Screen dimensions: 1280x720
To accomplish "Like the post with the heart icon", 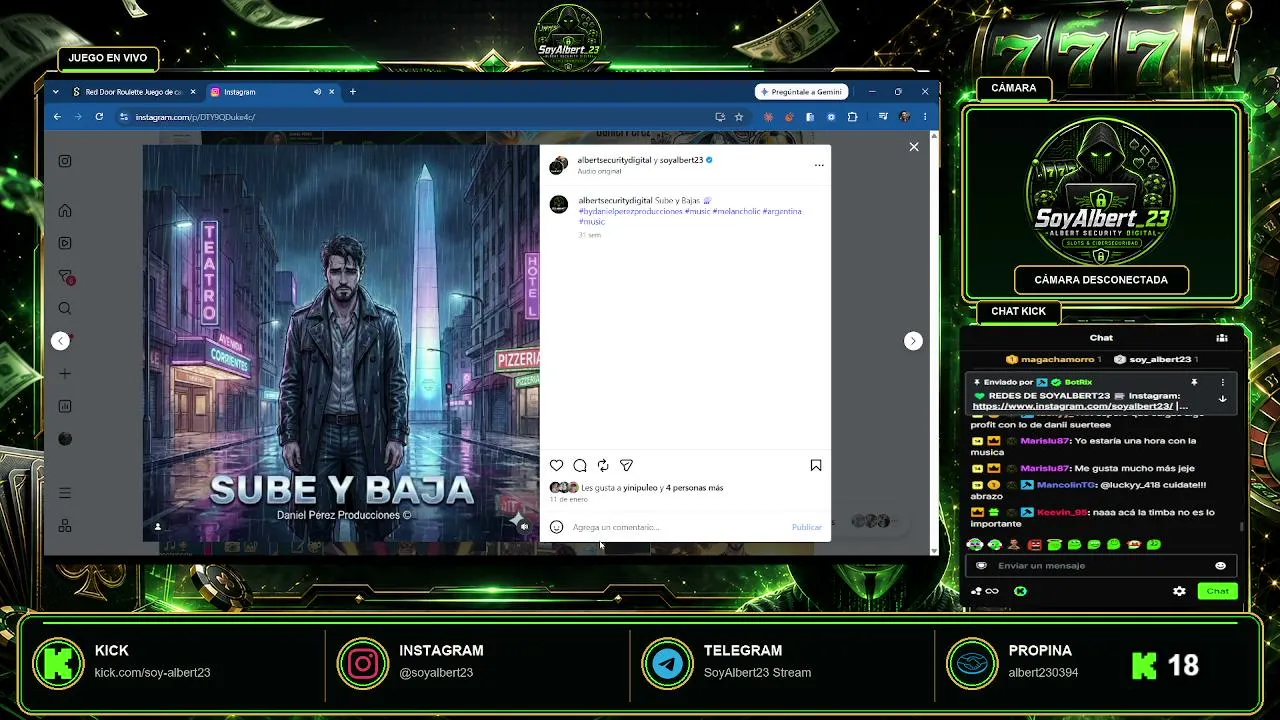I will [557, 465].
